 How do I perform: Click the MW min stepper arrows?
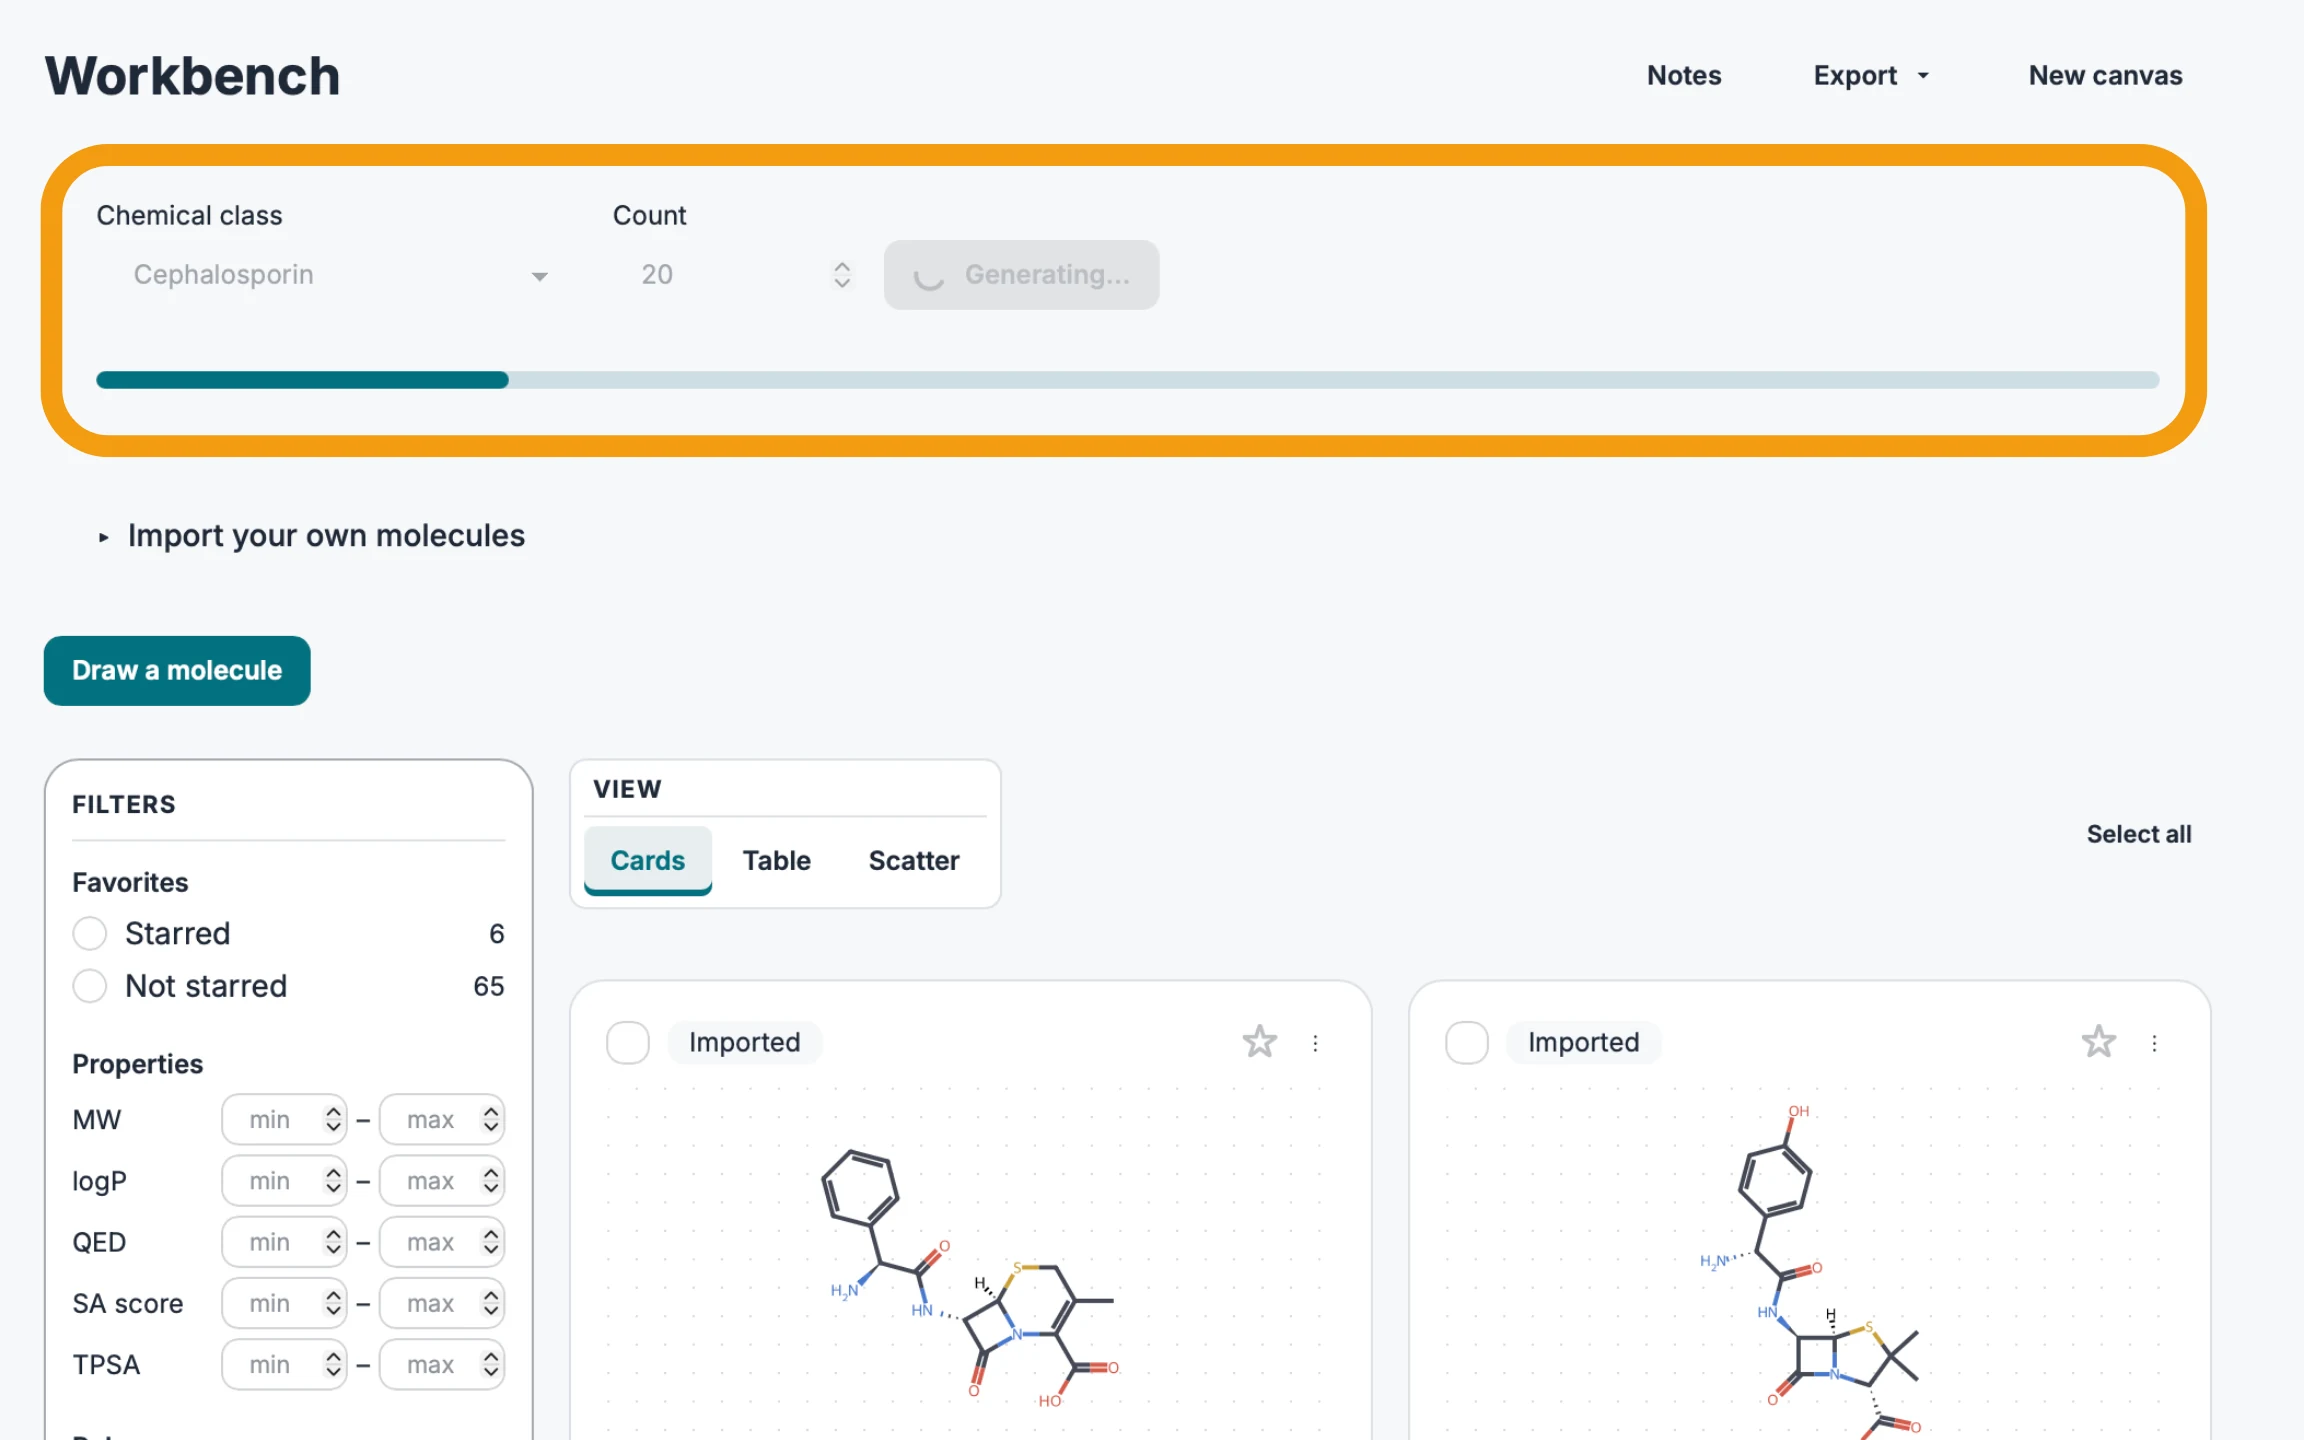click(x=333, y=1119)
